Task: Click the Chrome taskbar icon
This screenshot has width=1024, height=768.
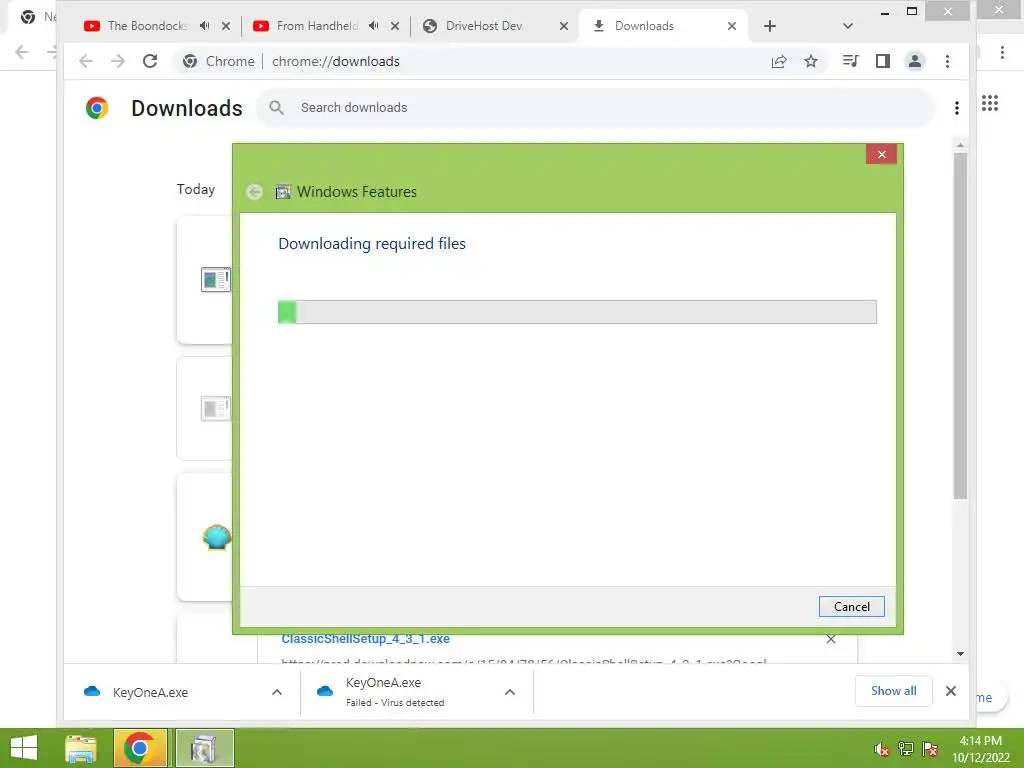Action: click(139, 748)
